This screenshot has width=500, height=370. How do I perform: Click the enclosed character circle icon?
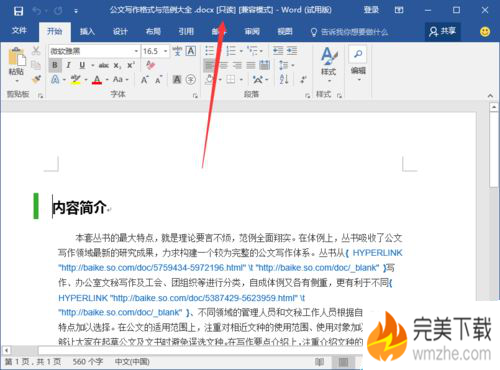191,79
